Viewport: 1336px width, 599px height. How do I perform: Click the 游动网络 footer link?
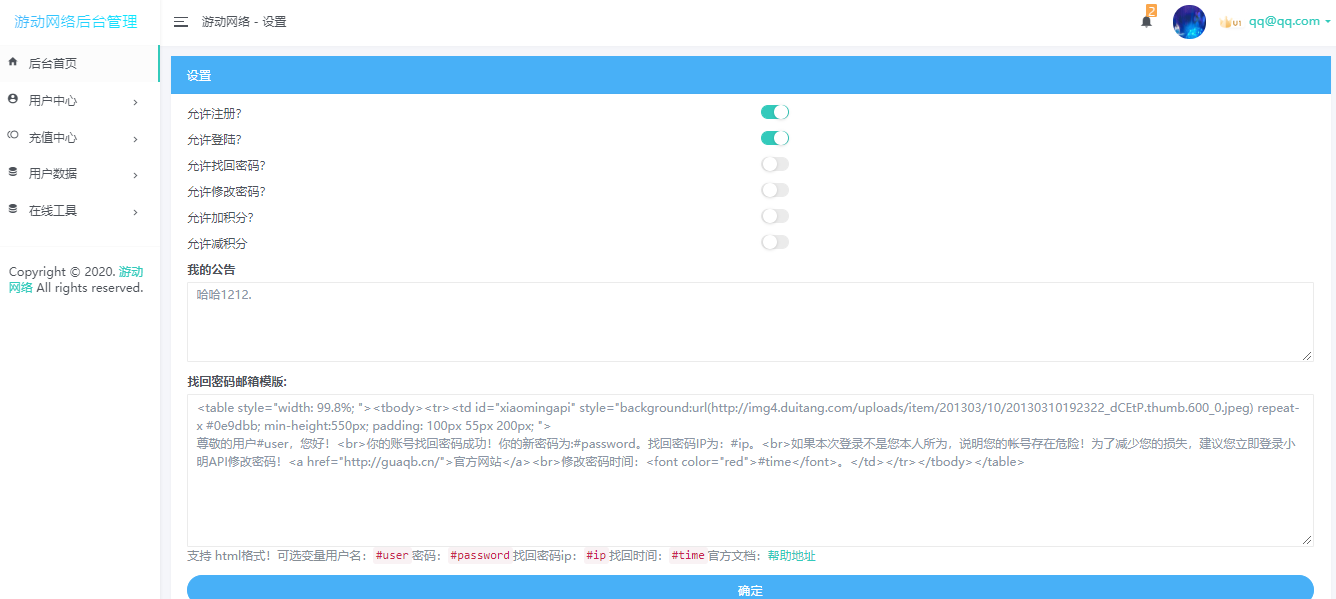click(131, 272)
